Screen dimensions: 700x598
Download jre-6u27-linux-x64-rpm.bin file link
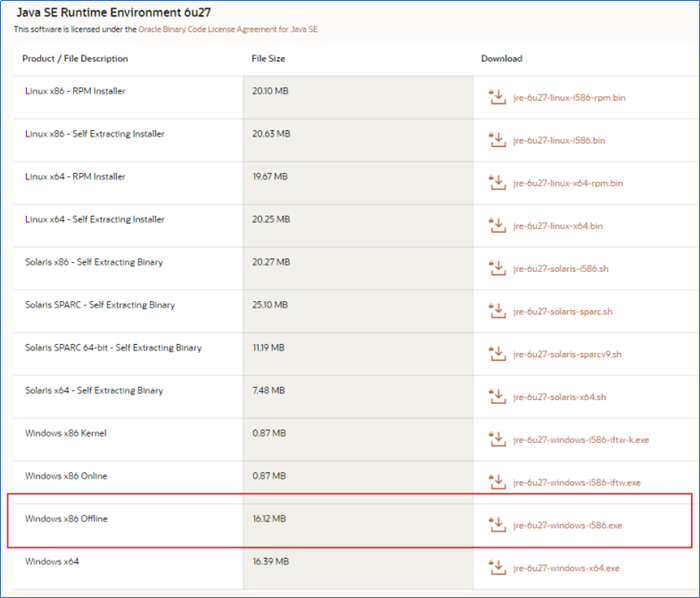pyautogui.click(x=568, y=183)
